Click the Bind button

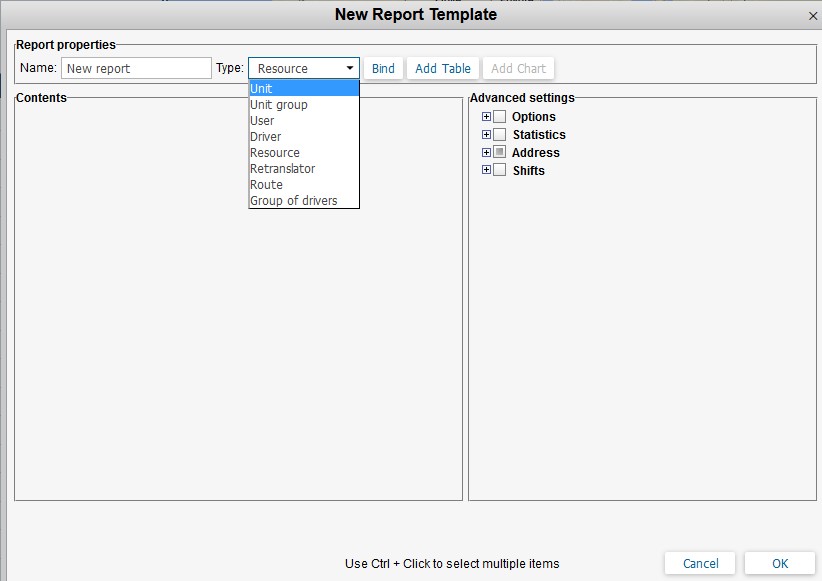pos(383,69)
